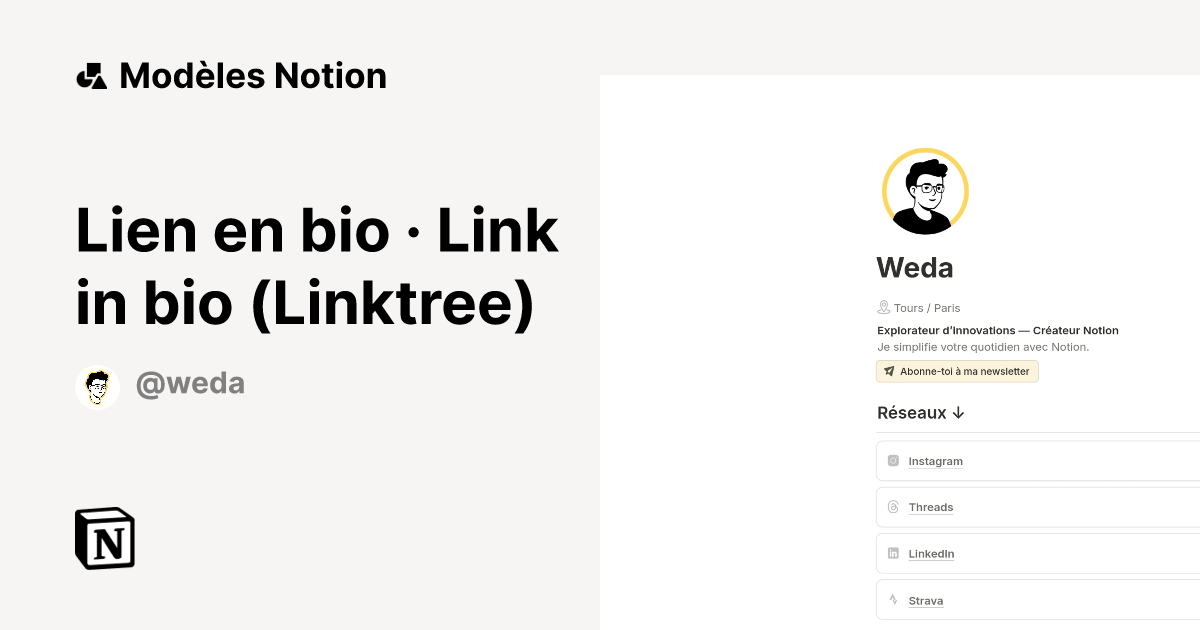1200x630 pixels.
Task: Click the Threads icon
Action: click(892, 507)
